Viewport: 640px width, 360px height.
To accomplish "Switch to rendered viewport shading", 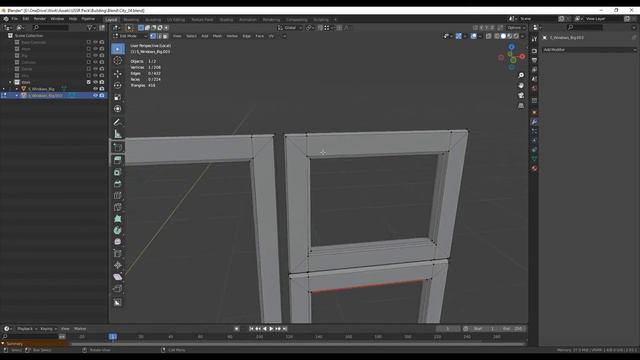I will [x=516, y=36].
